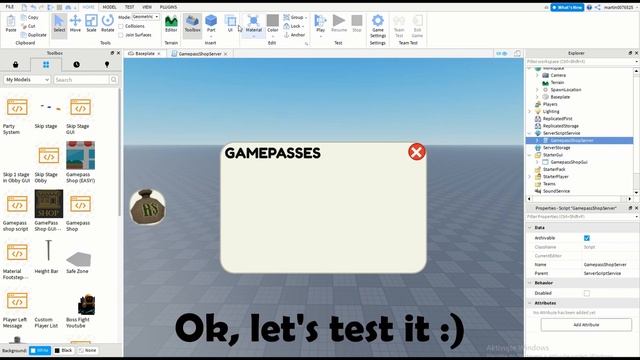This screenshot has width=640, height=360.
Task: Switch to the PLUGINS ribbon tab
Action: click(169, 7)
